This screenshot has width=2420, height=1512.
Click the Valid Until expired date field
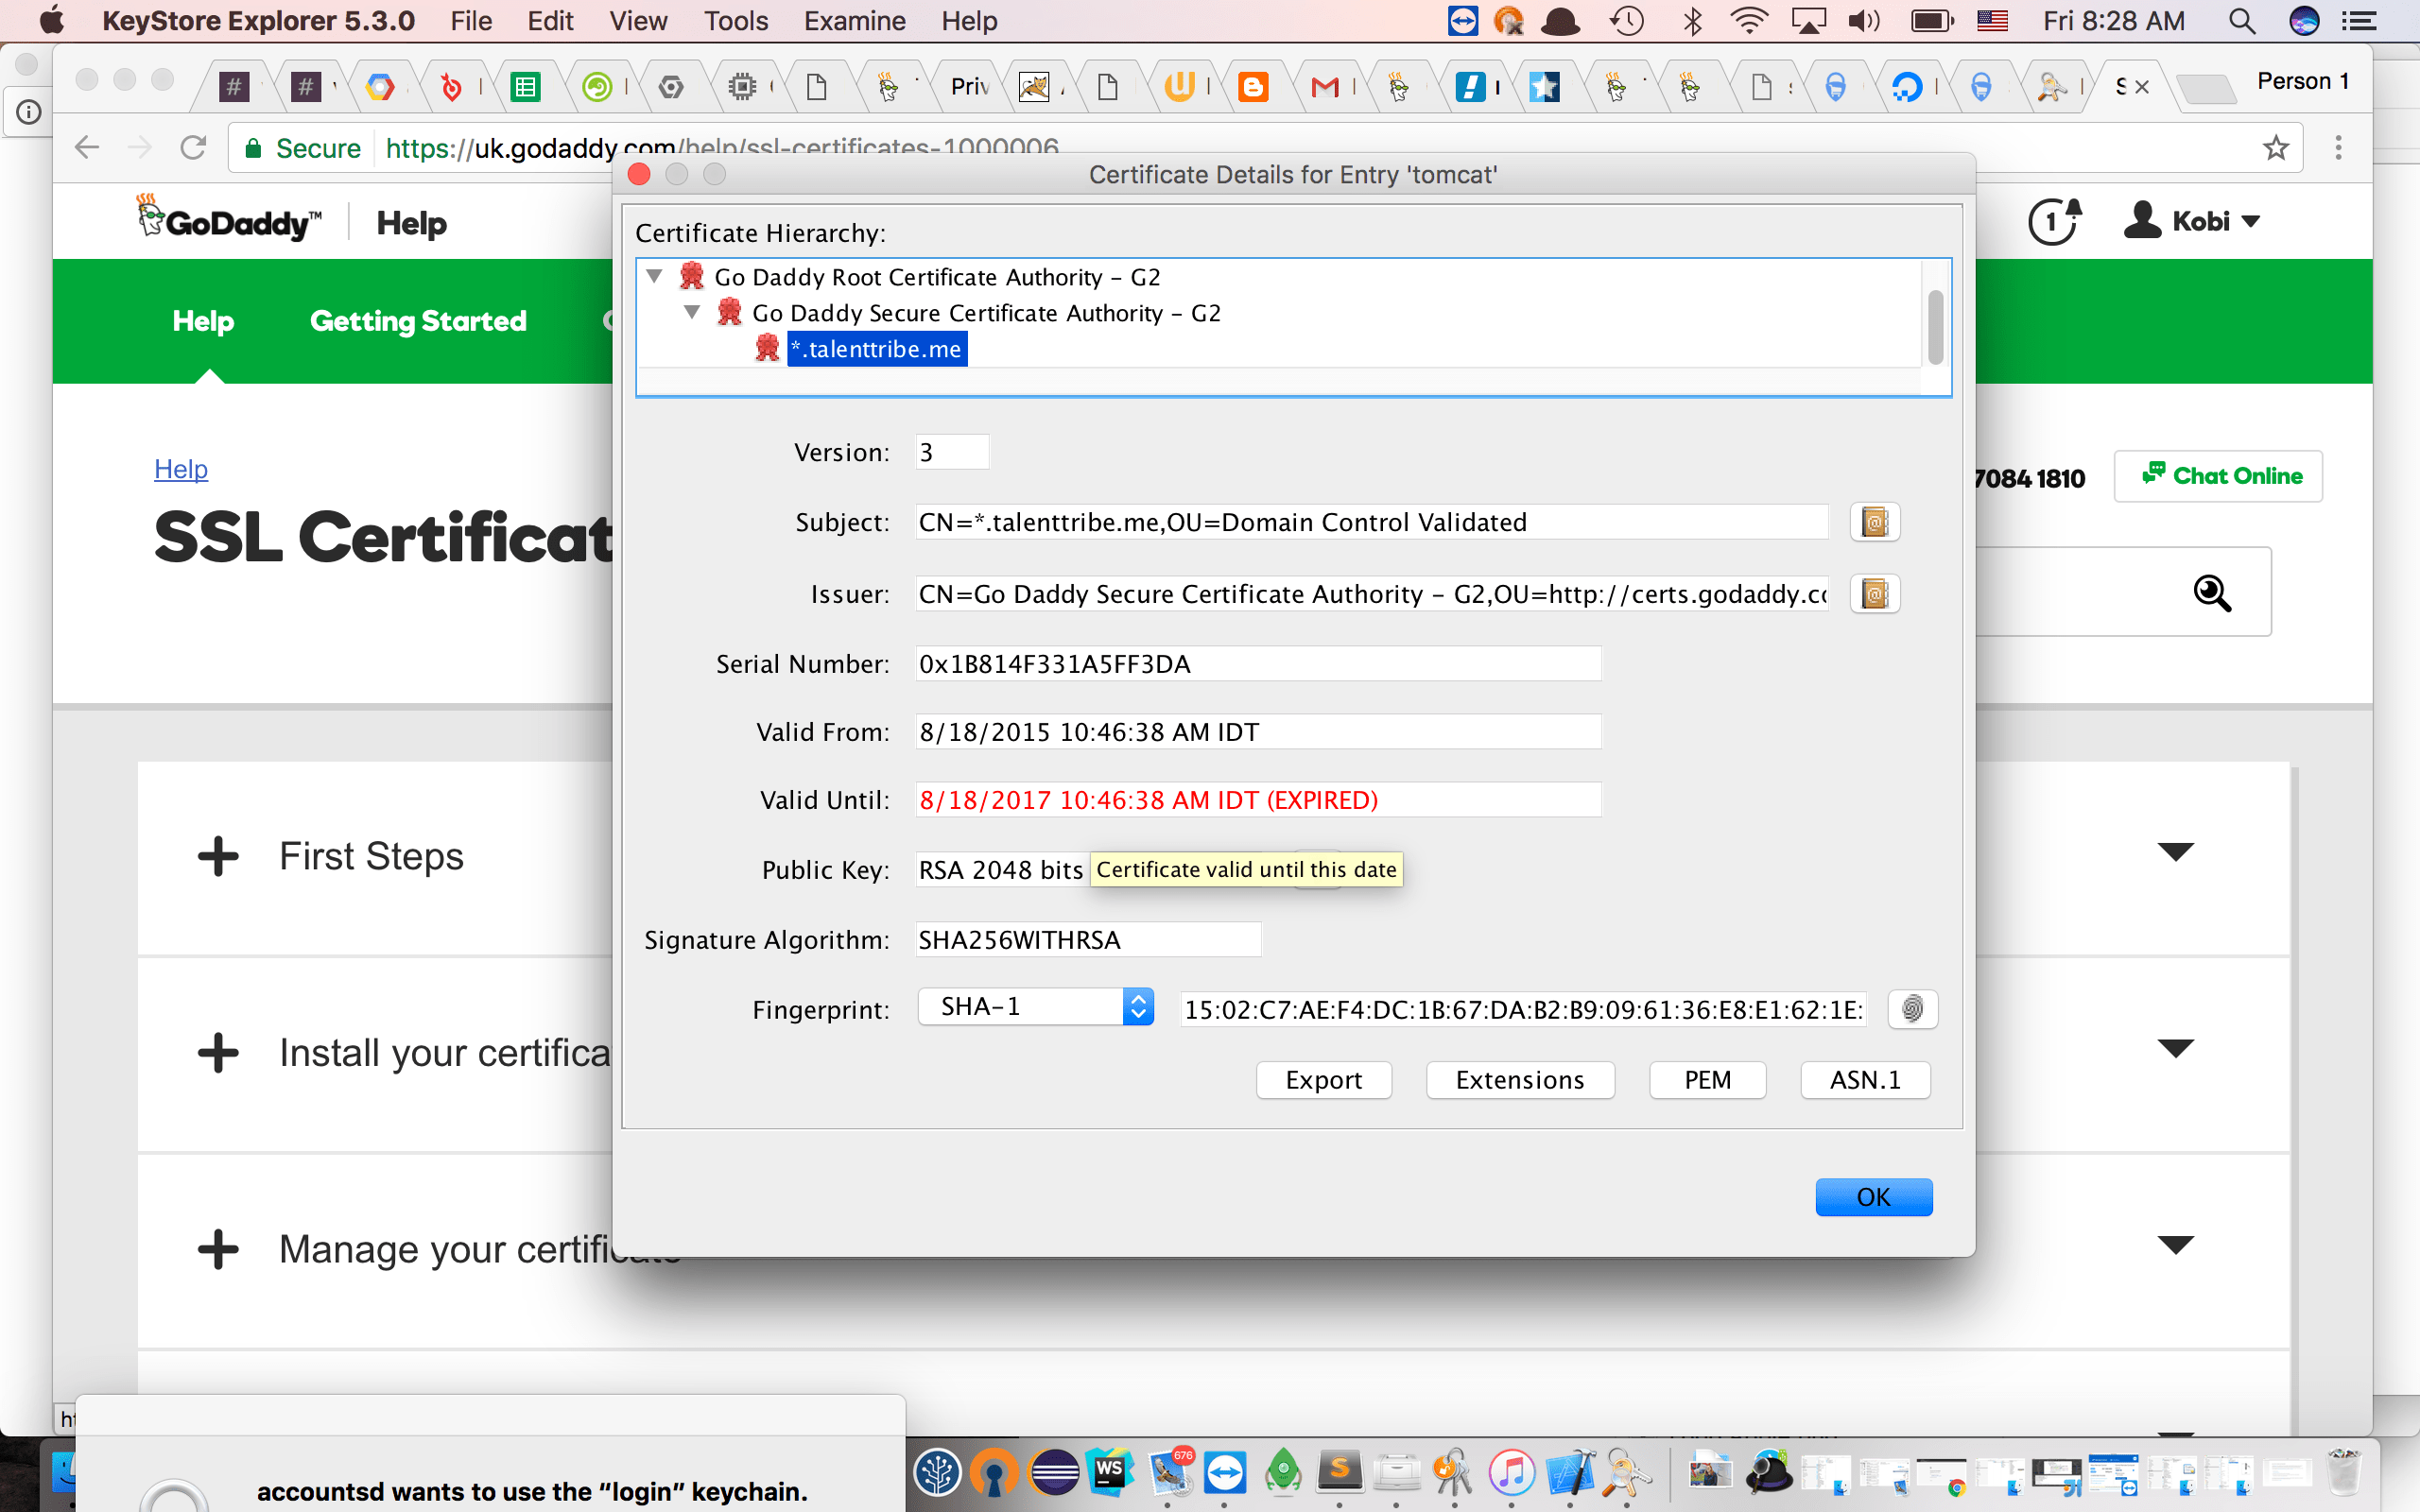point(1258,800)
